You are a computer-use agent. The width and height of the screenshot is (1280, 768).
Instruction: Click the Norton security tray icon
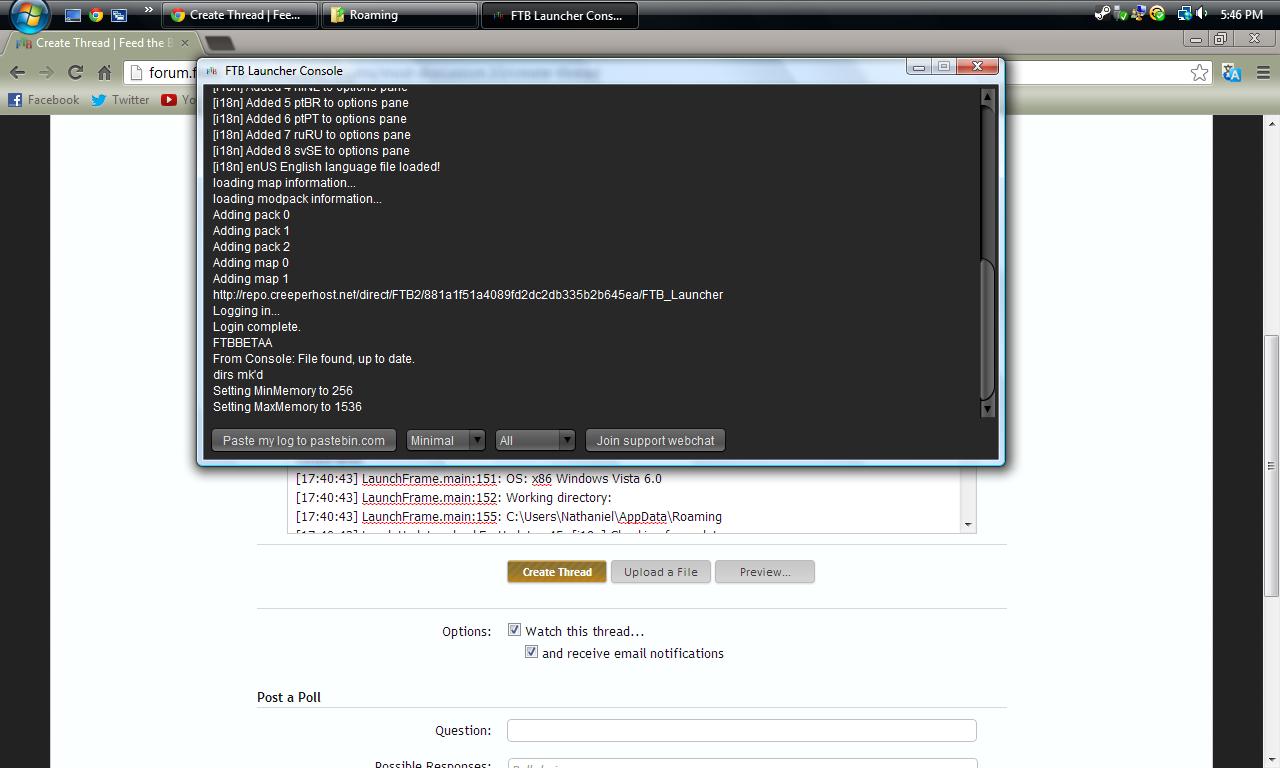pos(1157,14)
